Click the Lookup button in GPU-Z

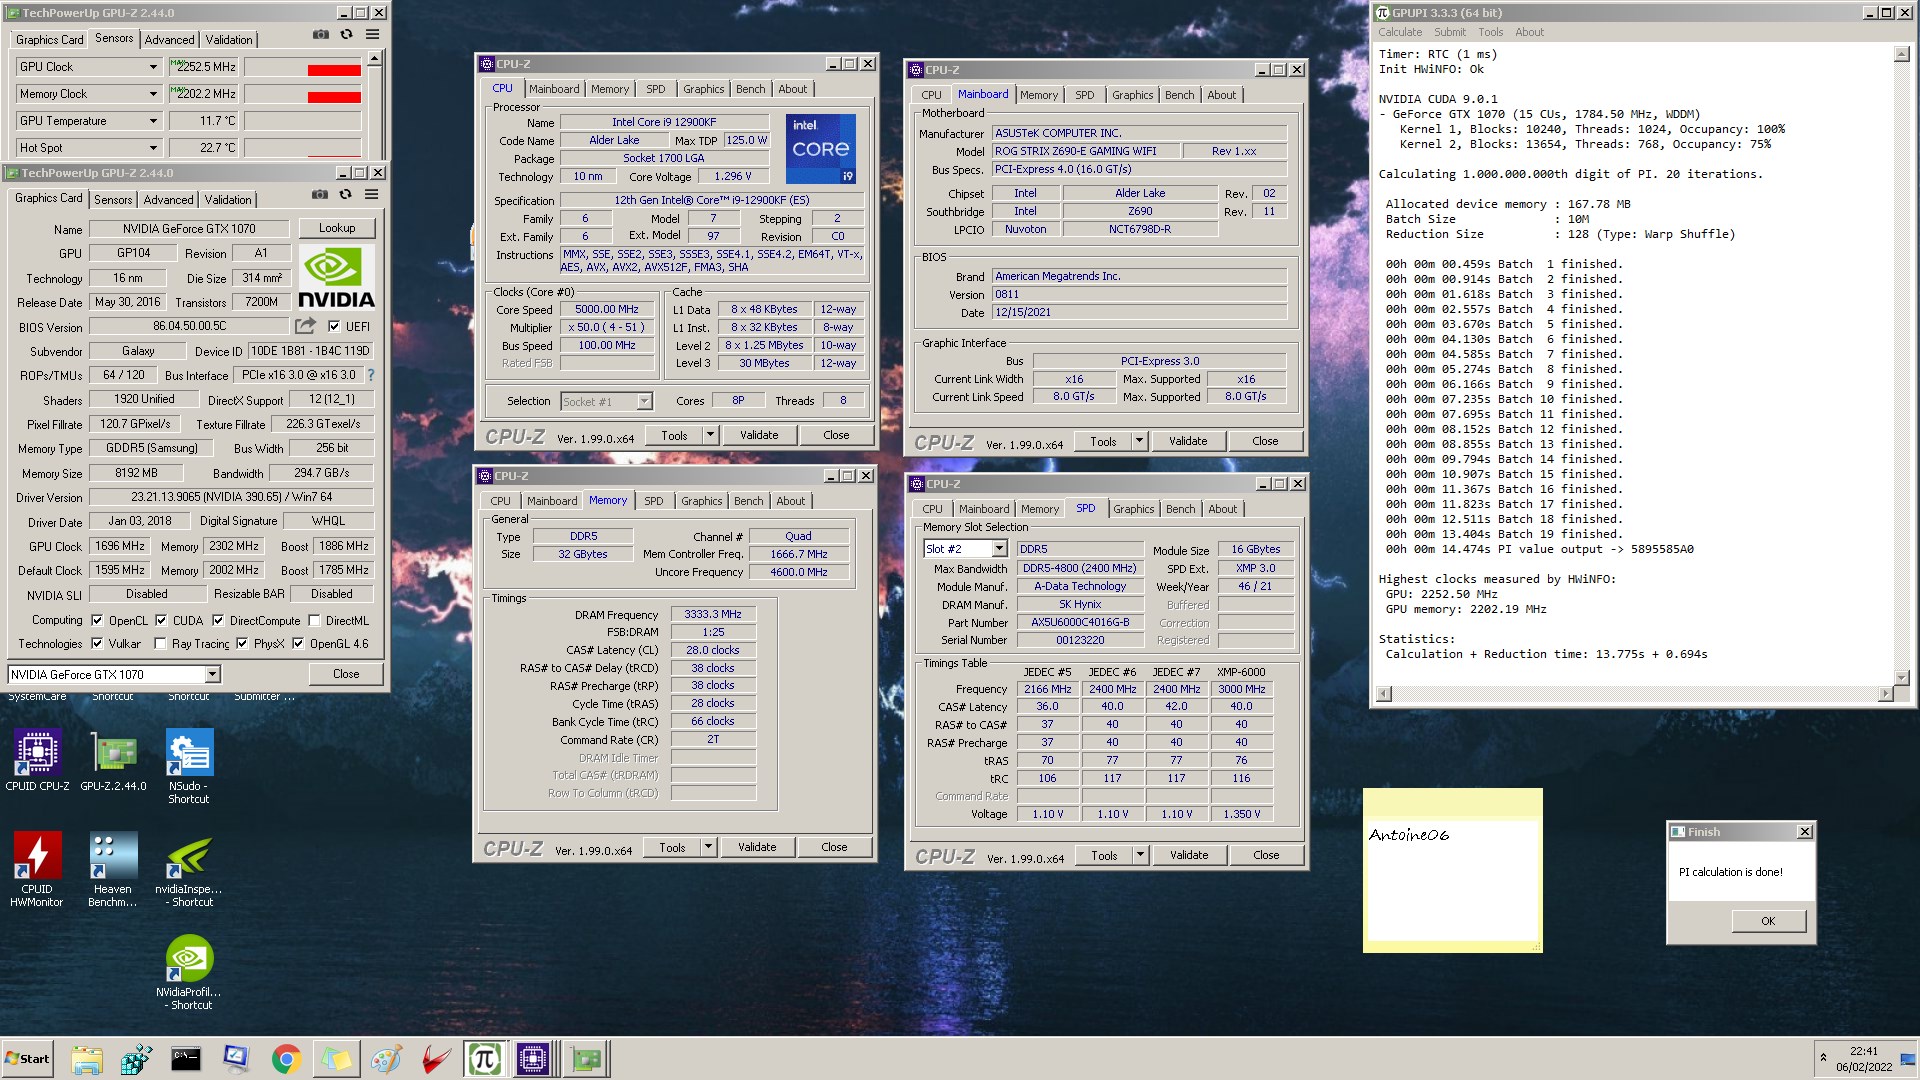pyautogui.click(x=337, y=228)
